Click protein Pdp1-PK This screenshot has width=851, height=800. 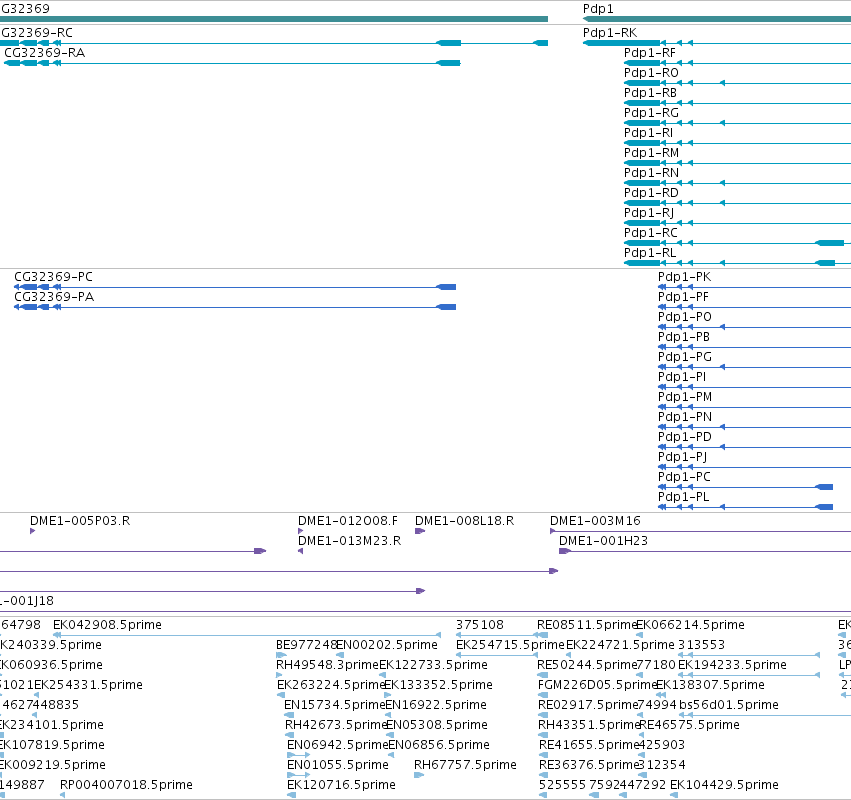click(684, 277)
